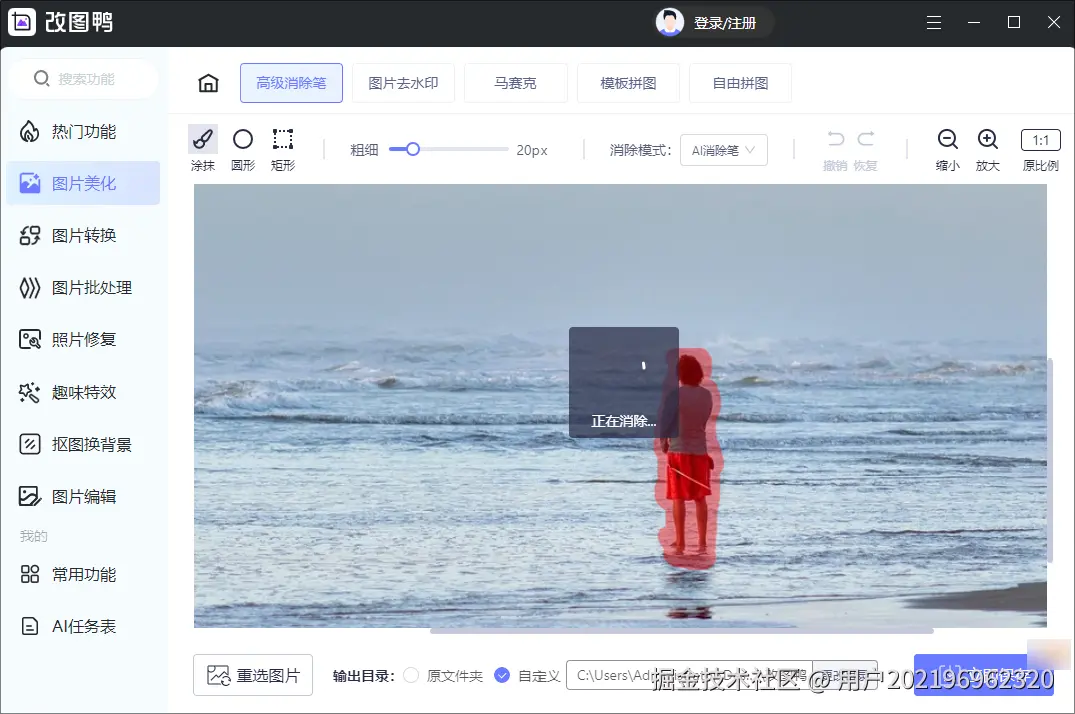Zoom out with the 缩小 icon
This screenshot has width=1075, height=714.
pyautogui.click(x=947, y=139)
